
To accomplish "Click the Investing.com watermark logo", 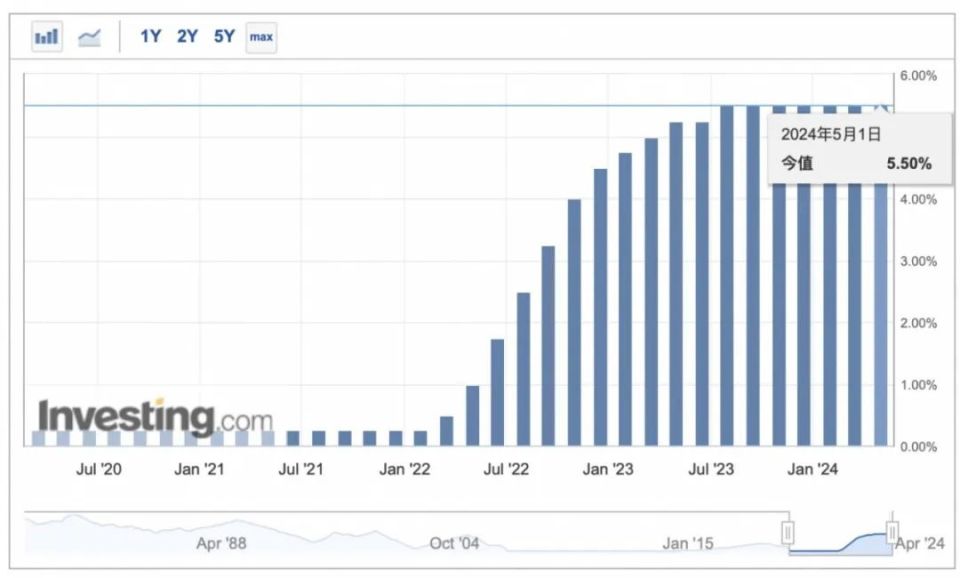I will (x=156, y=417).
